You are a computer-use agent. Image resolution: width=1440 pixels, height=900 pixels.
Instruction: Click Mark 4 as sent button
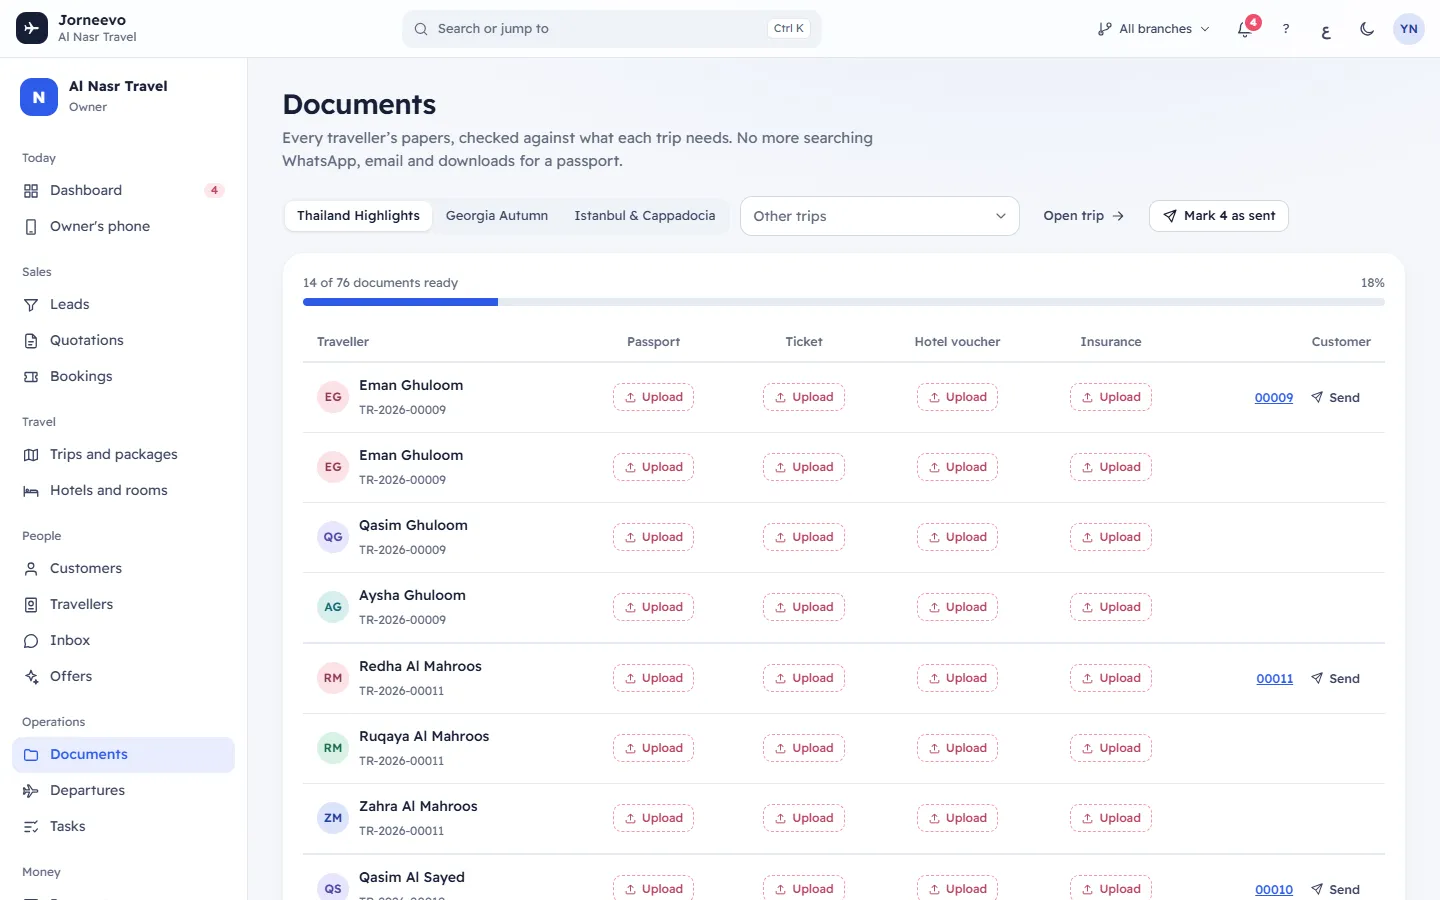point(1219,216)
